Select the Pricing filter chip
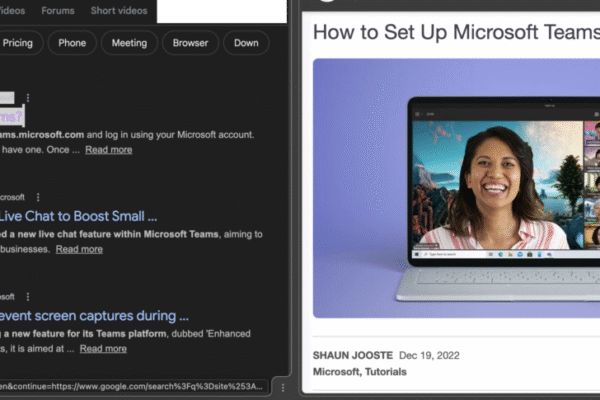 [x=18, y=43]
